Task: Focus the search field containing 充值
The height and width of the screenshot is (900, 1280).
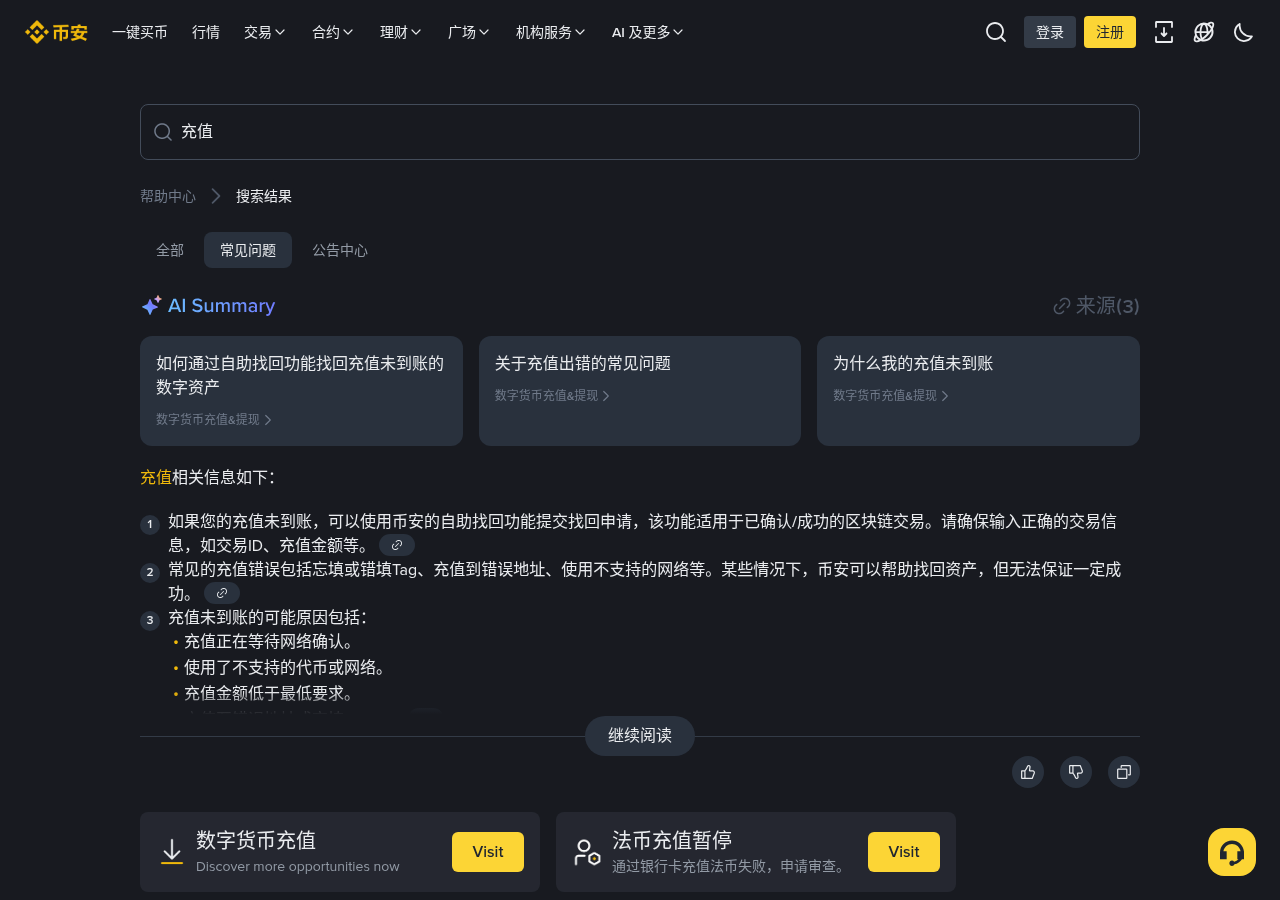Action: pos(640,132)
